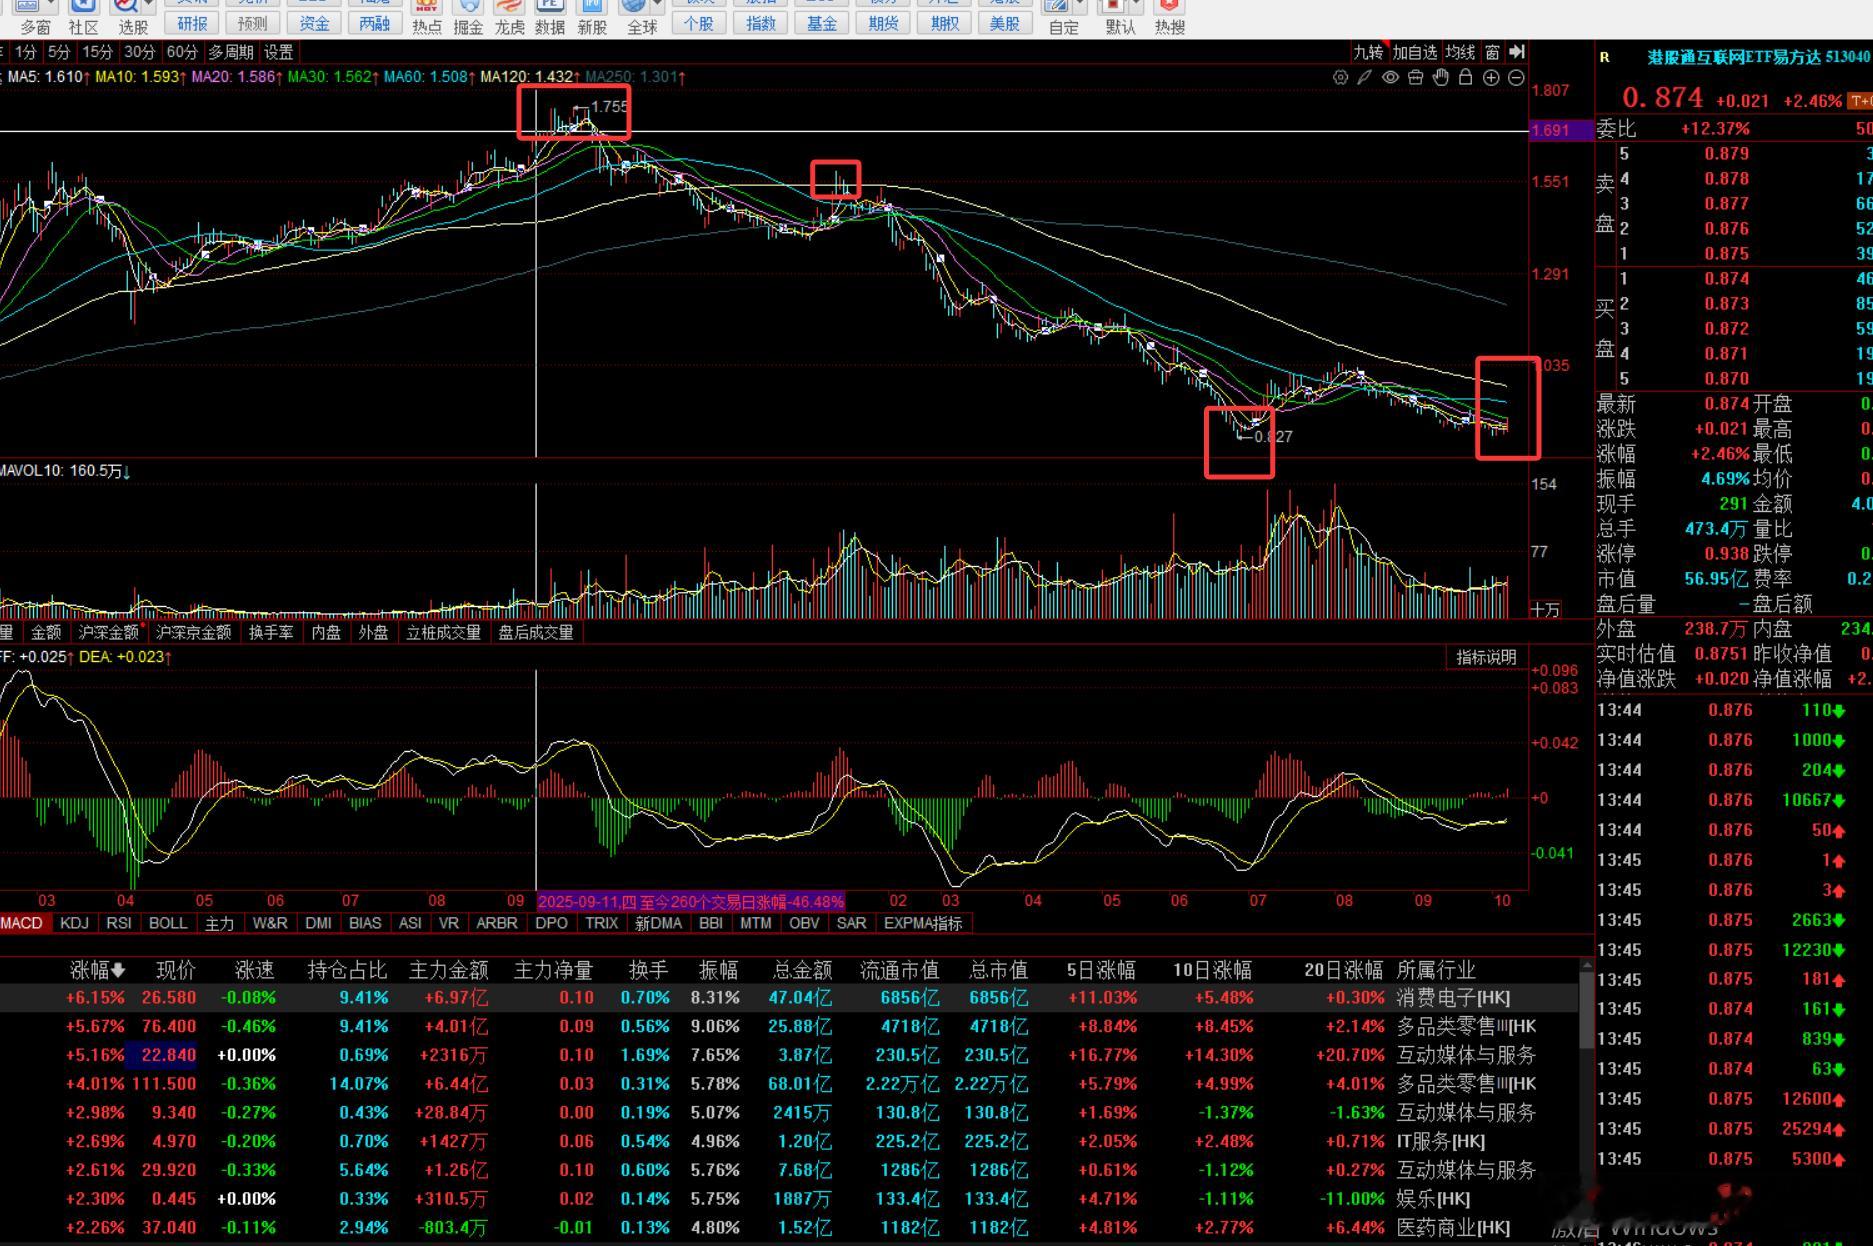Sort table by 涨幅 column header
Screen dimensions: 1873x1246
(97, 970)
